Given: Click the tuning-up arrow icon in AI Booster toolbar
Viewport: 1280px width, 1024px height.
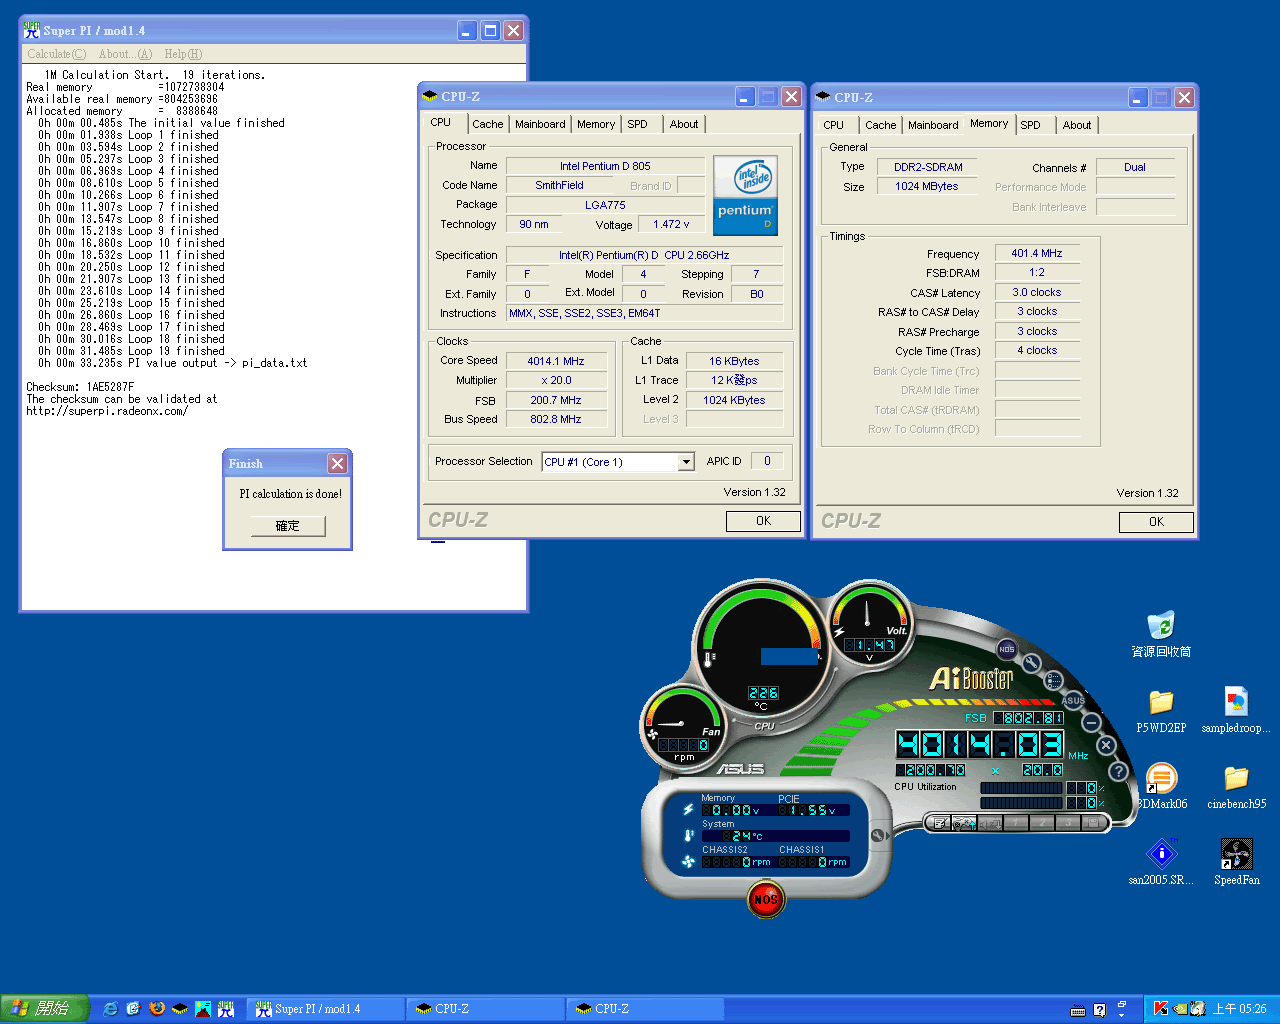Looking at the screenshot, I should [964, 823].
